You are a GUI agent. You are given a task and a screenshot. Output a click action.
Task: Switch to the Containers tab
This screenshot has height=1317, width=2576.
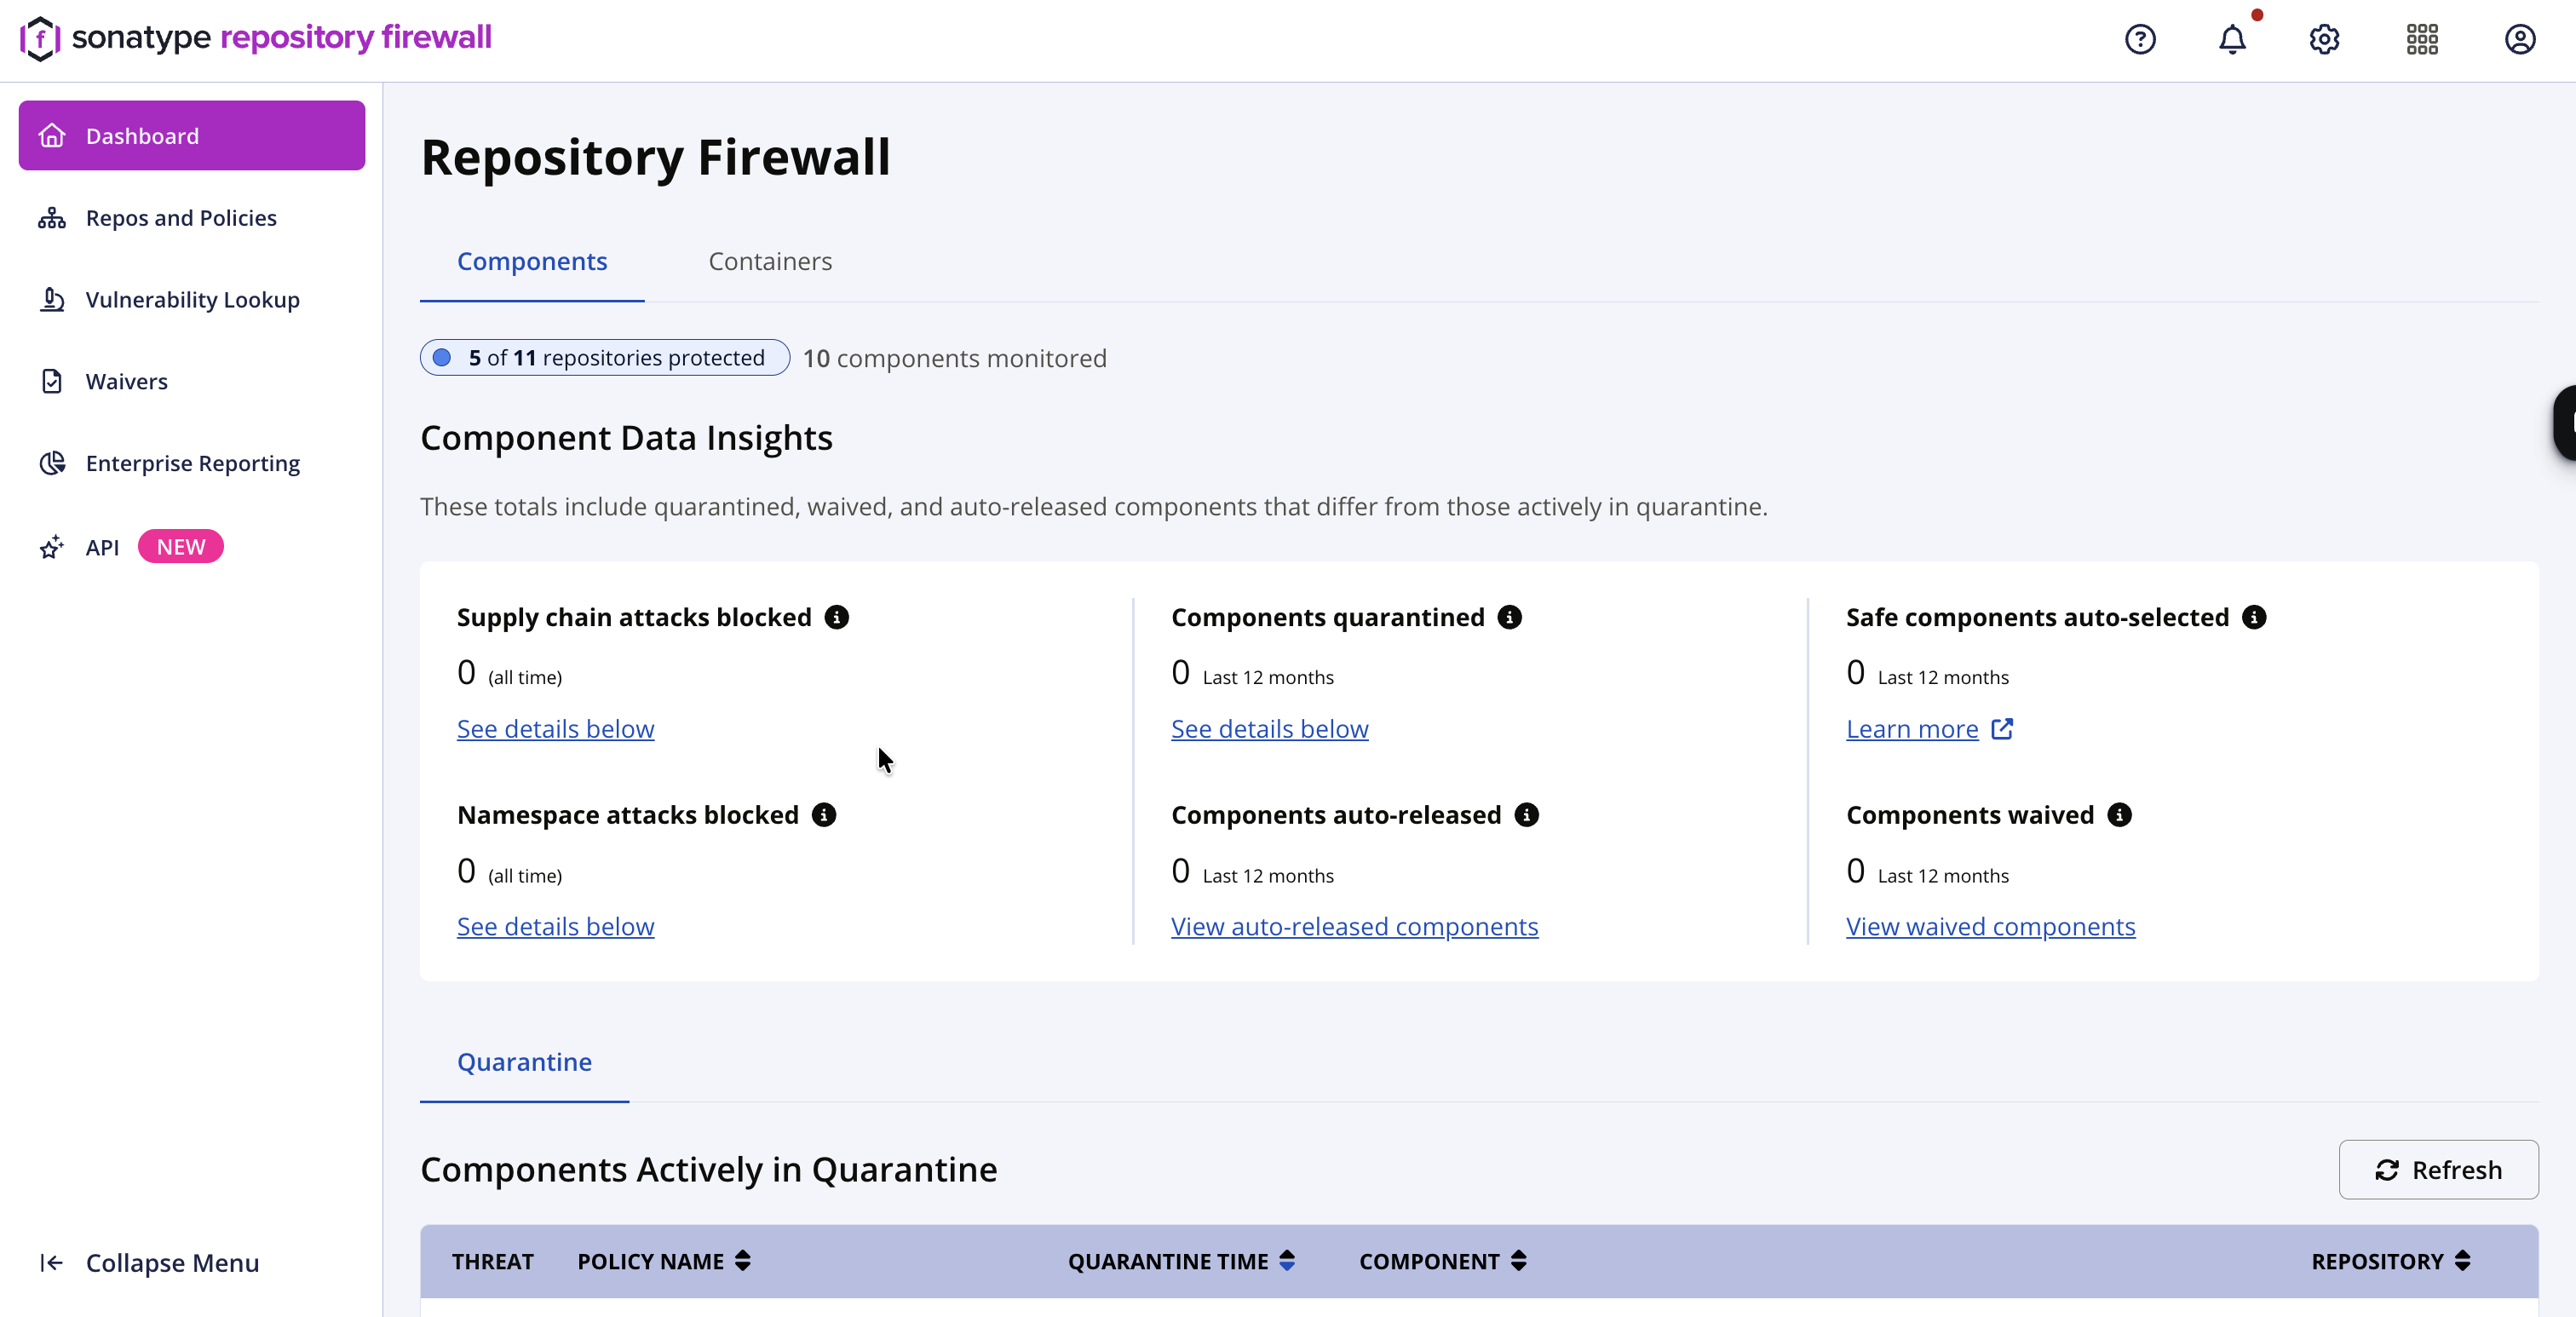tap(770, 262)
